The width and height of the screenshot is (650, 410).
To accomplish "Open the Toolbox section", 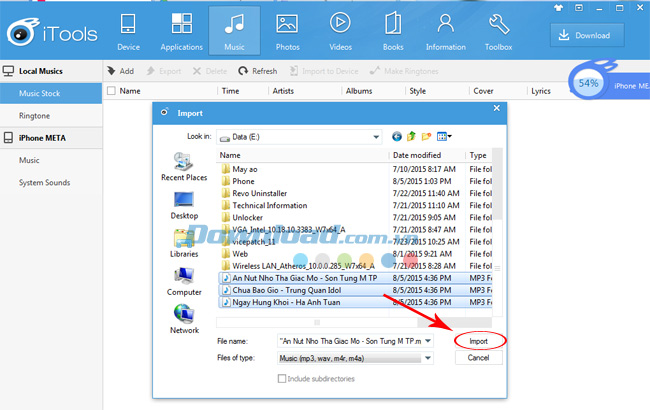I will click(499, 30).
